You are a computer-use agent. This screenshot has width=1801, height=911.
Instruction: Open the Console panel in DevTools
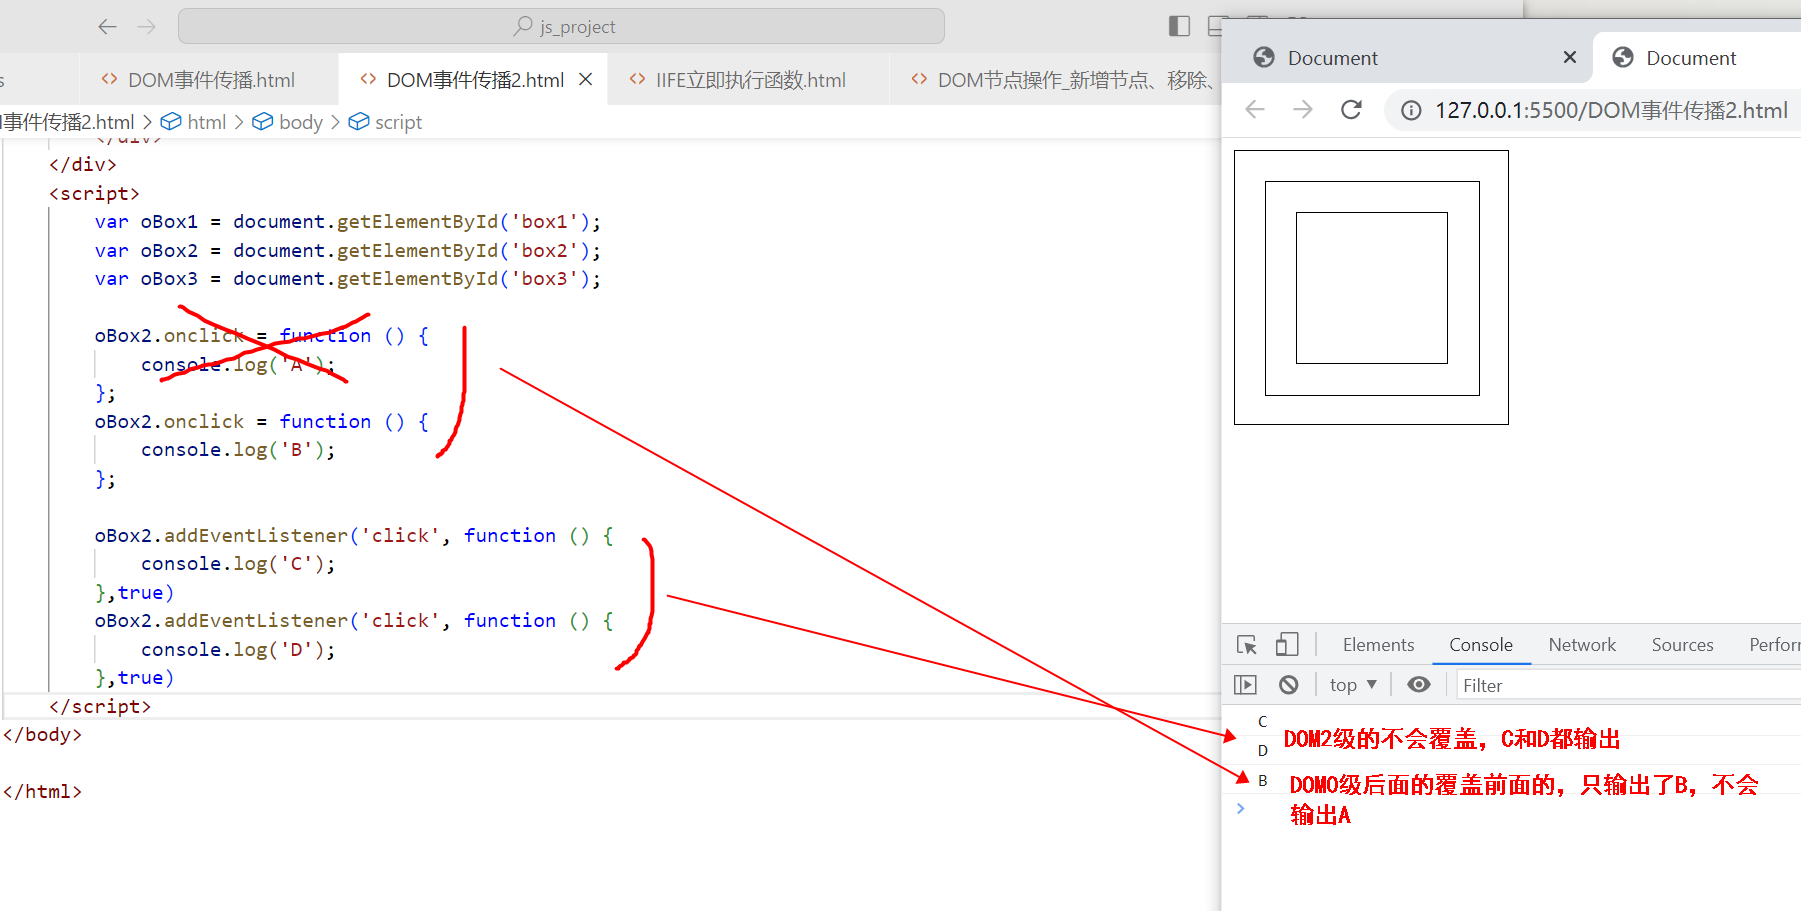pyautogui.click(x=1481, y=645)
